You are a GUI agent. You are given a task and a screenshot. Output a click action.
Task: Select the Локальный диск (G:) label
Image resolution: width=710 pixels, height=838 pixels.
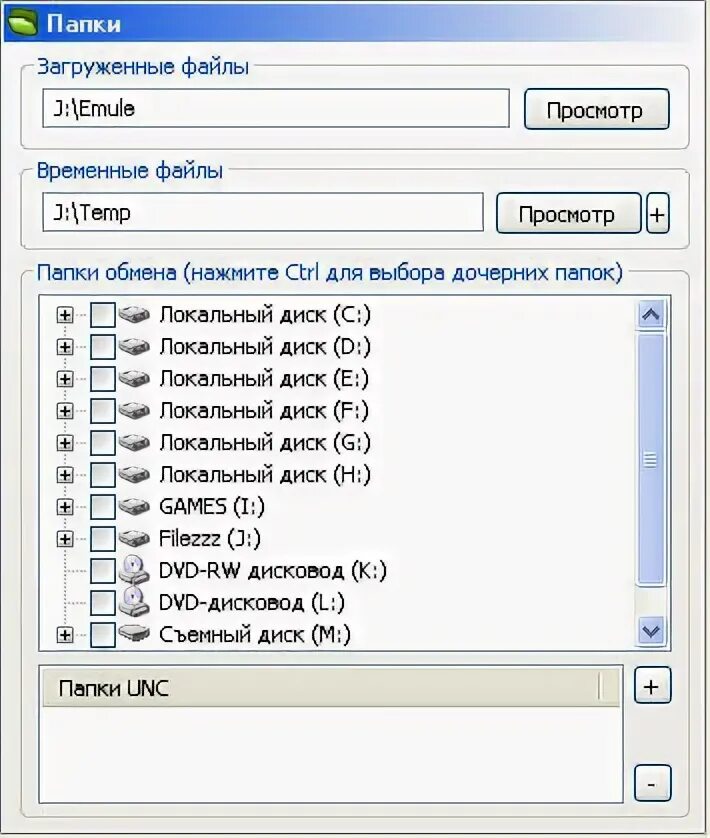265,443
